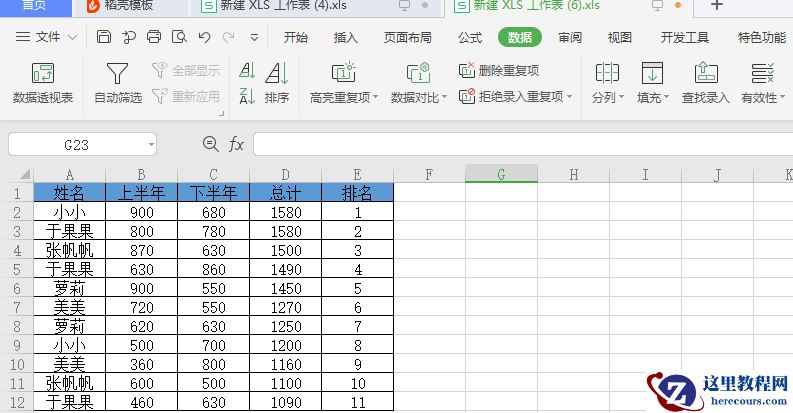The height and width of the screenshot is (413, 793).
Task: Click 拒绝录入重复项 option
Action: (x=511, y=96)
